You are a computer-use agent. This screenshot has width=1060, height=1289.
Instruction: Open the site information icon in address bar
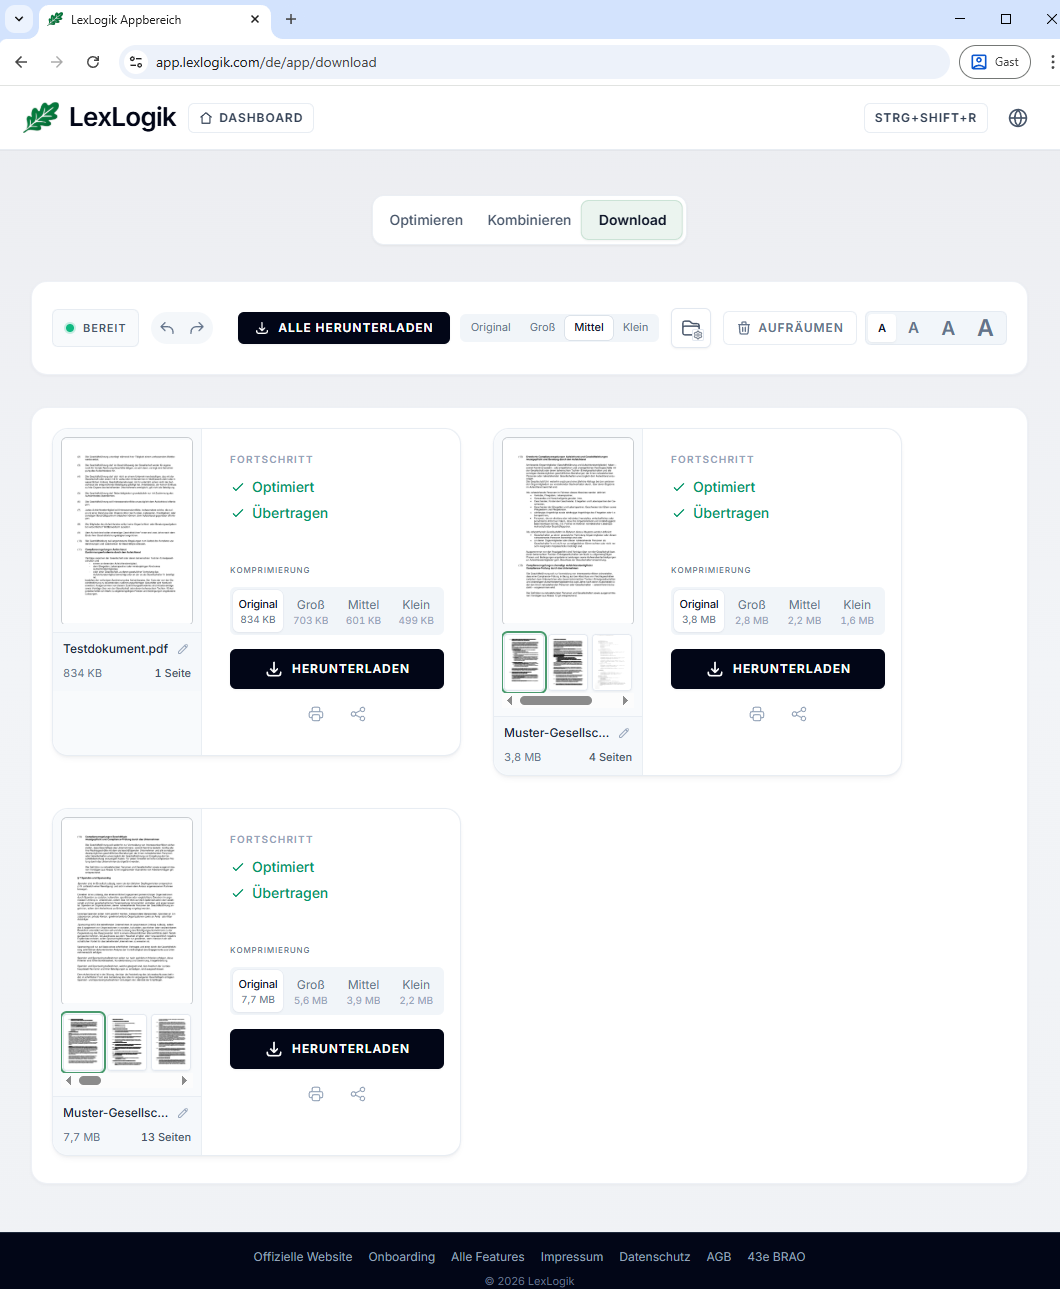coord(137,62)
